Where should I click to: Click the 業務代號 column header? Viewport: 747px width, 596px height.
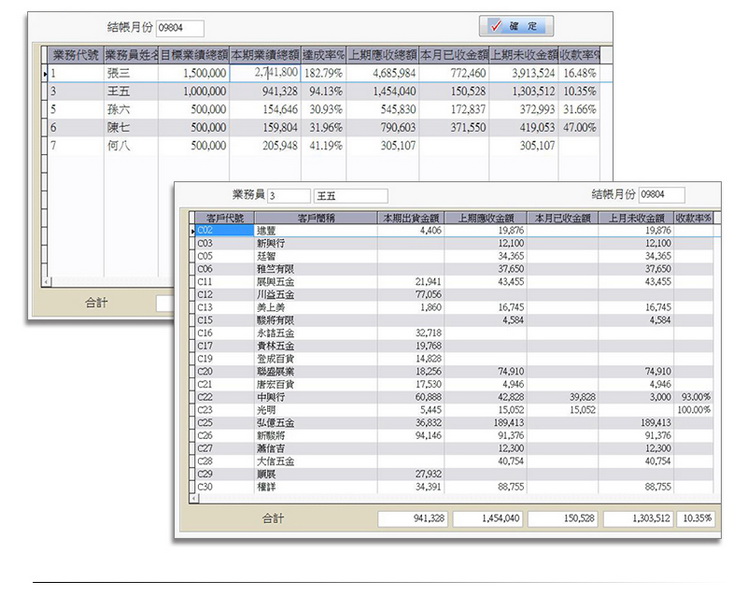(x=75, y=55)
